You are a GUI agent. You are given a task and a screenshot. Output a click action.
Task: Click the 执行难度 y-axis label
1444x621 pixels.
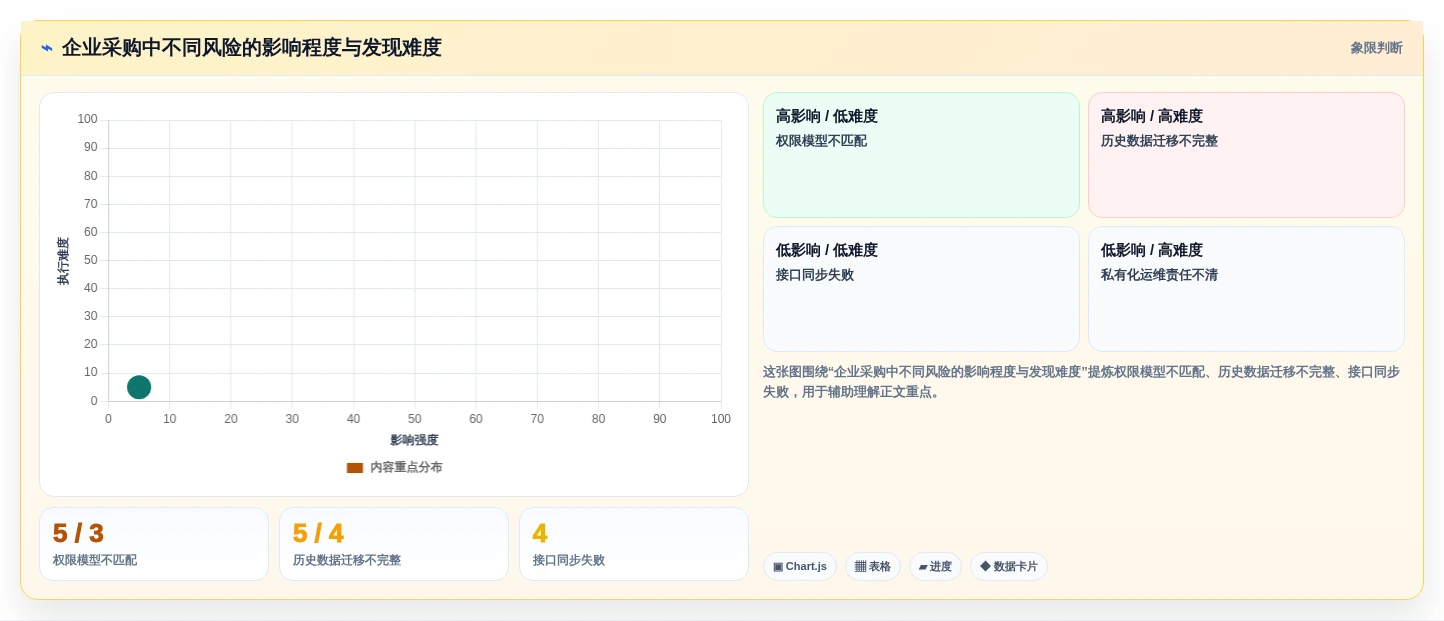[63, 261]
